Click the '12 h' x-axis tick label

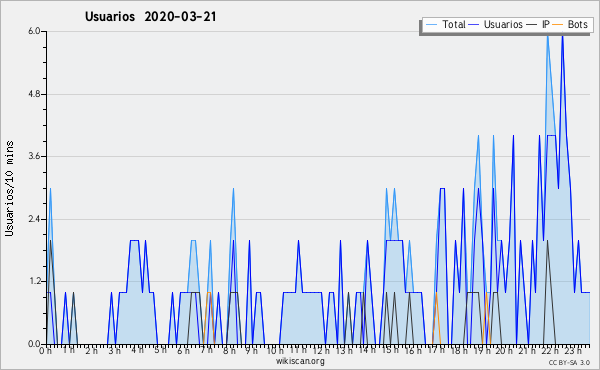[320, 350]
